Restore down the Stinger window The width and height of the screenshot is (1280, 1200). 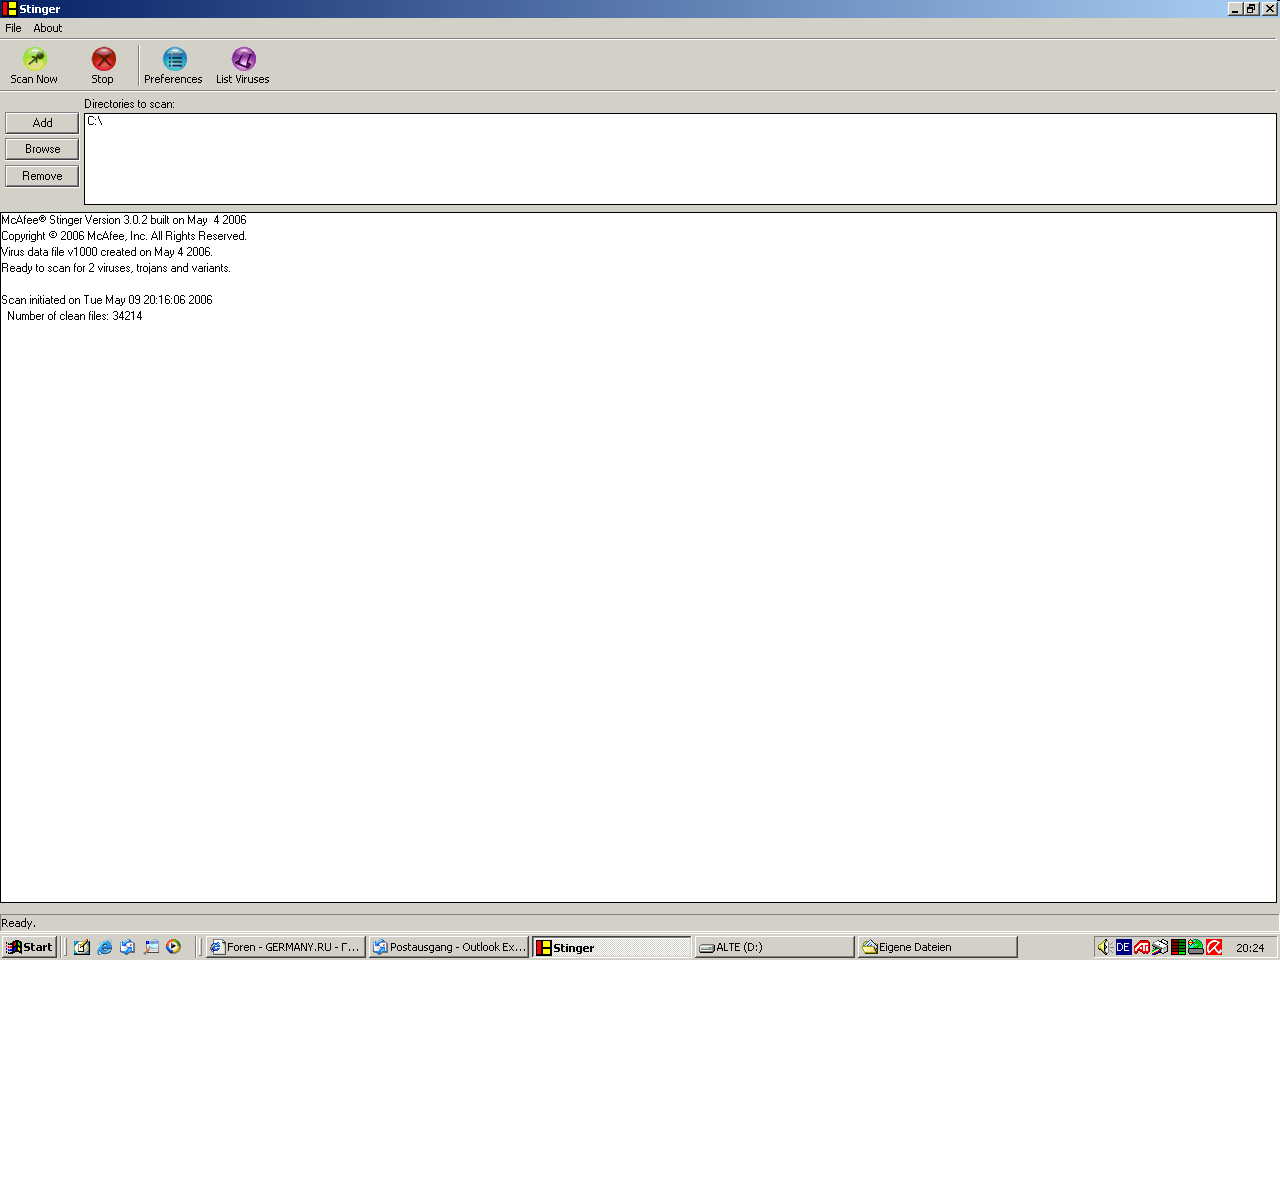[x=1251, y=9]
